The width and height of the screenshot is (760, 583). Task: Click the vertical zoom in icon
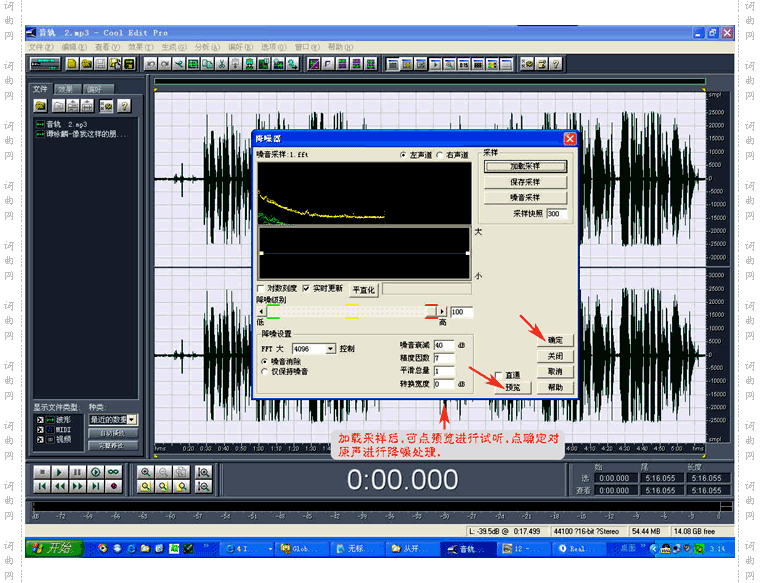click(203, 472)
